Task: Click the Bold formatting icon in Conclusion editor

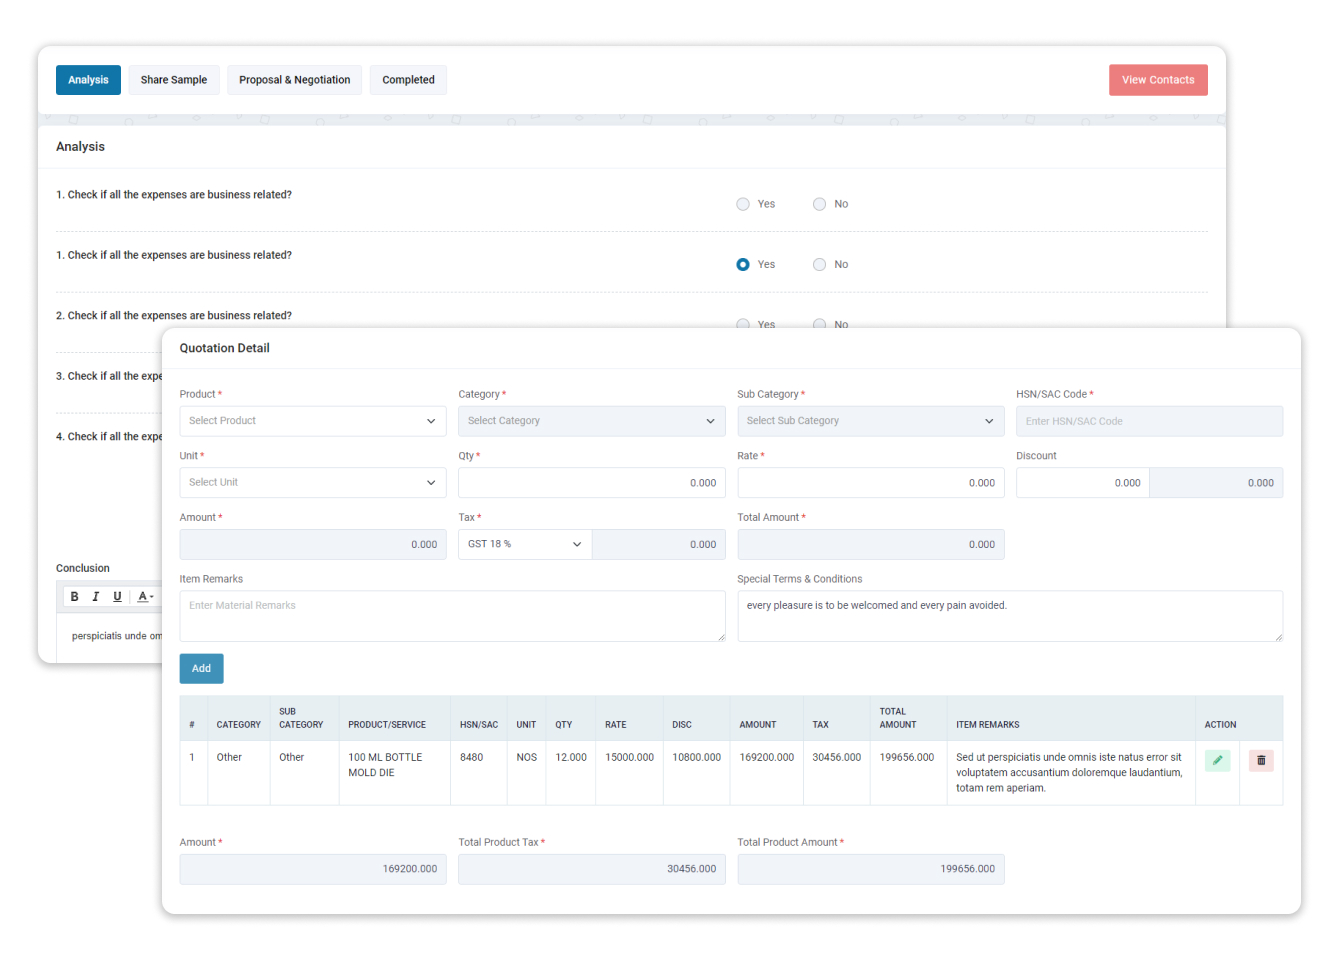Action: click(x=74, y=596)
